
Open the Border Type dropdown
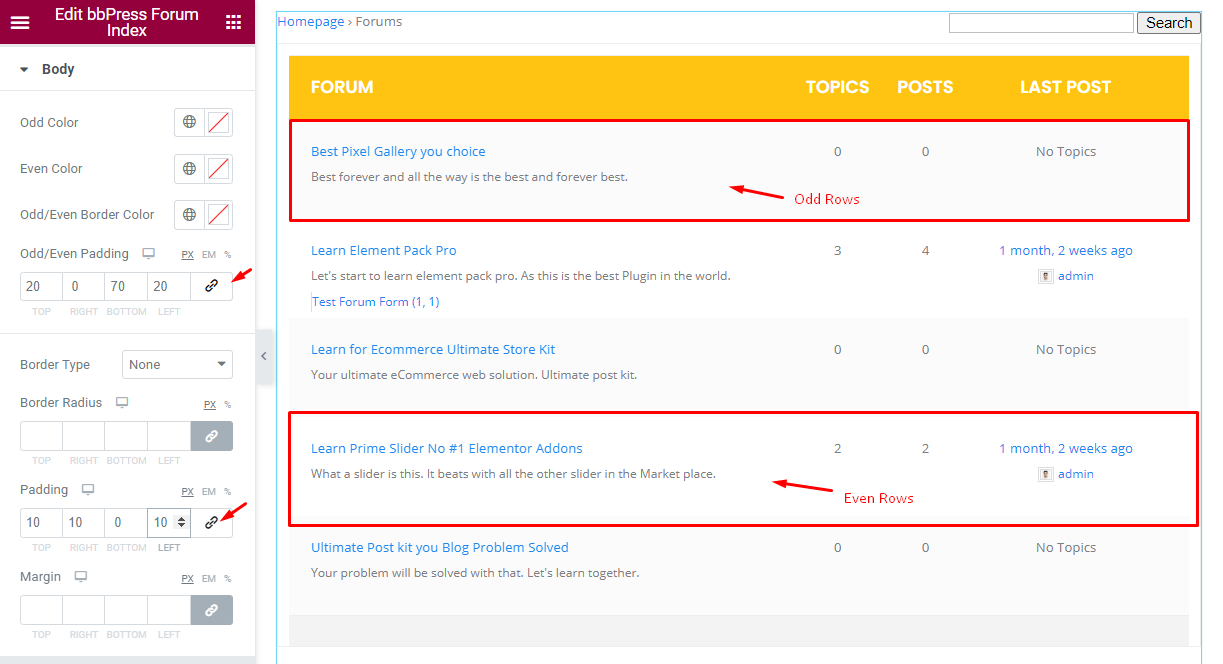coord(177,364)
